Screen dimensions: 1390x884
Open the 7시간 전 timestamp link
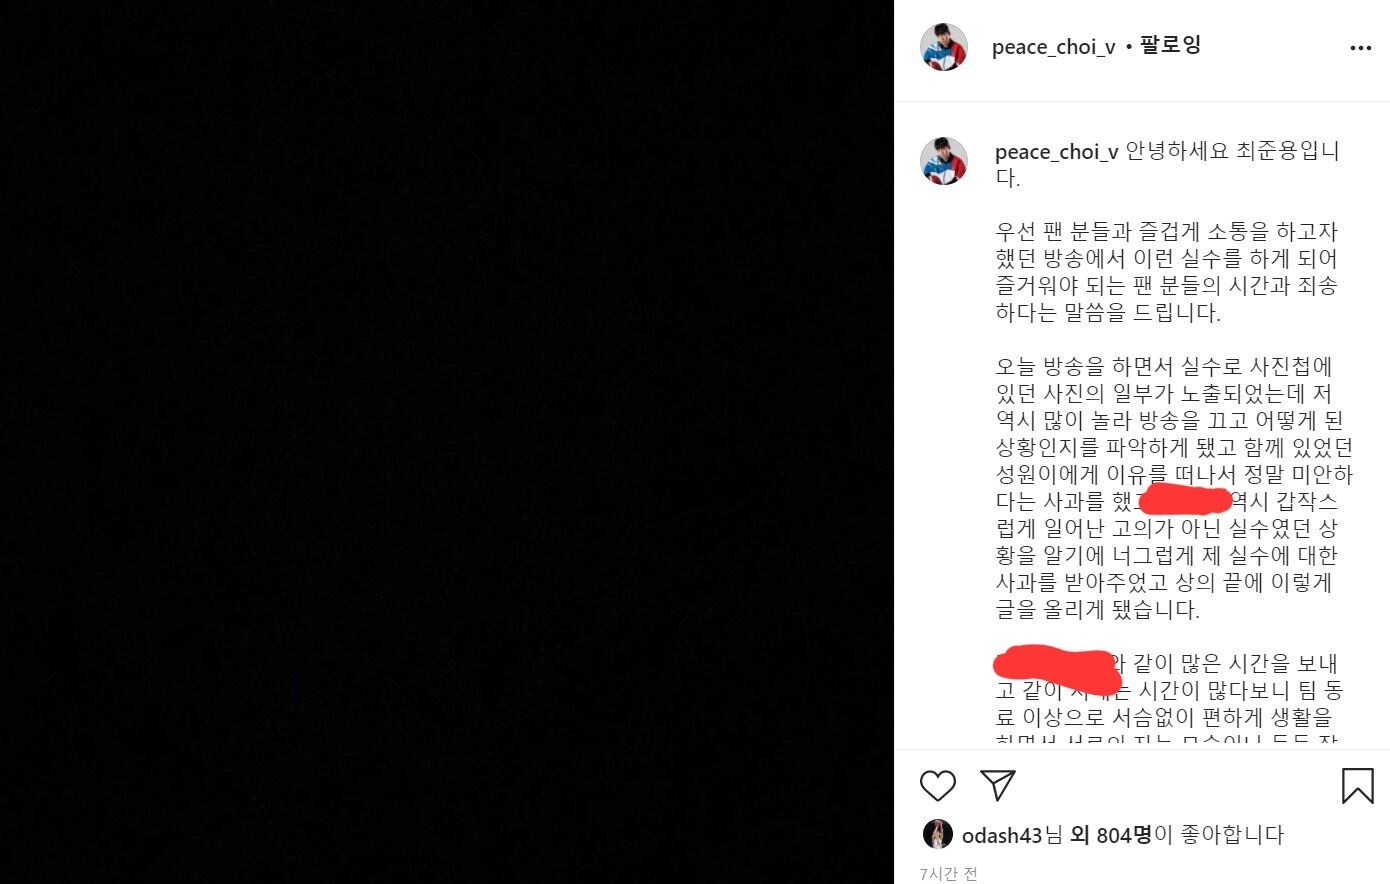(949, 873)
